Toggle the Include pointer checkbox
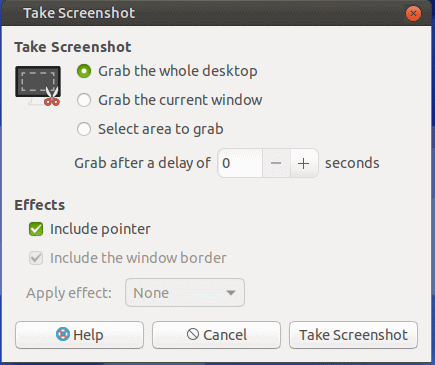This screenshot has height=365, width=435. click(x=36, y=229)
